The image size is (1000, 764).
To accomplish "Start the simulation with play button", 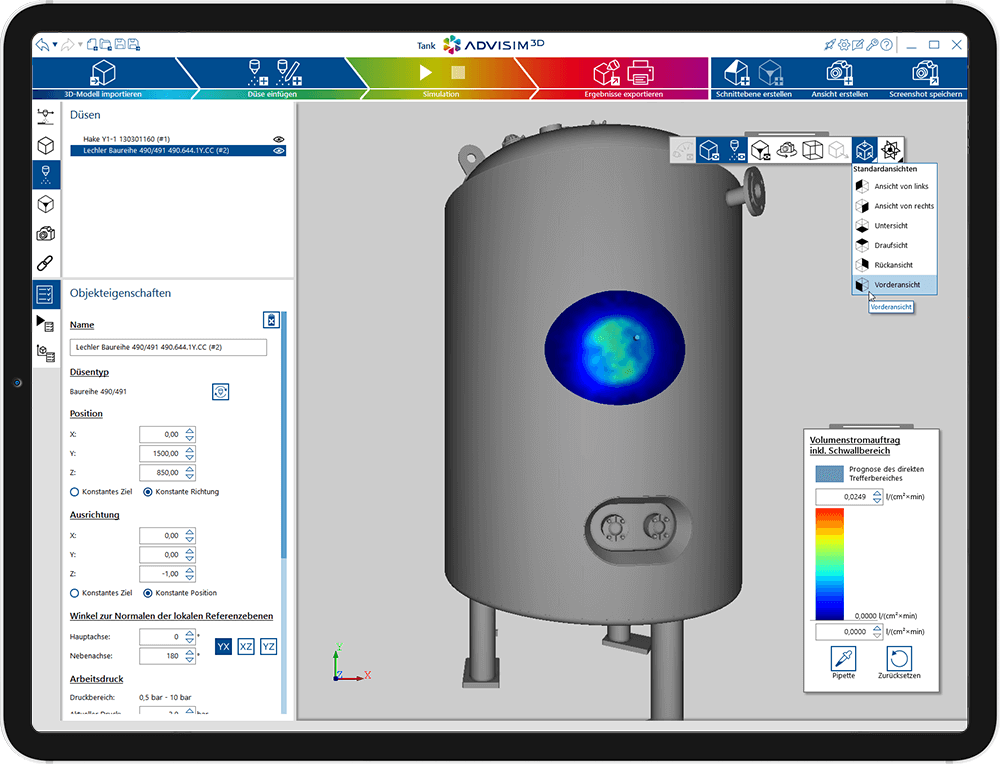I will tap(426, 73).
